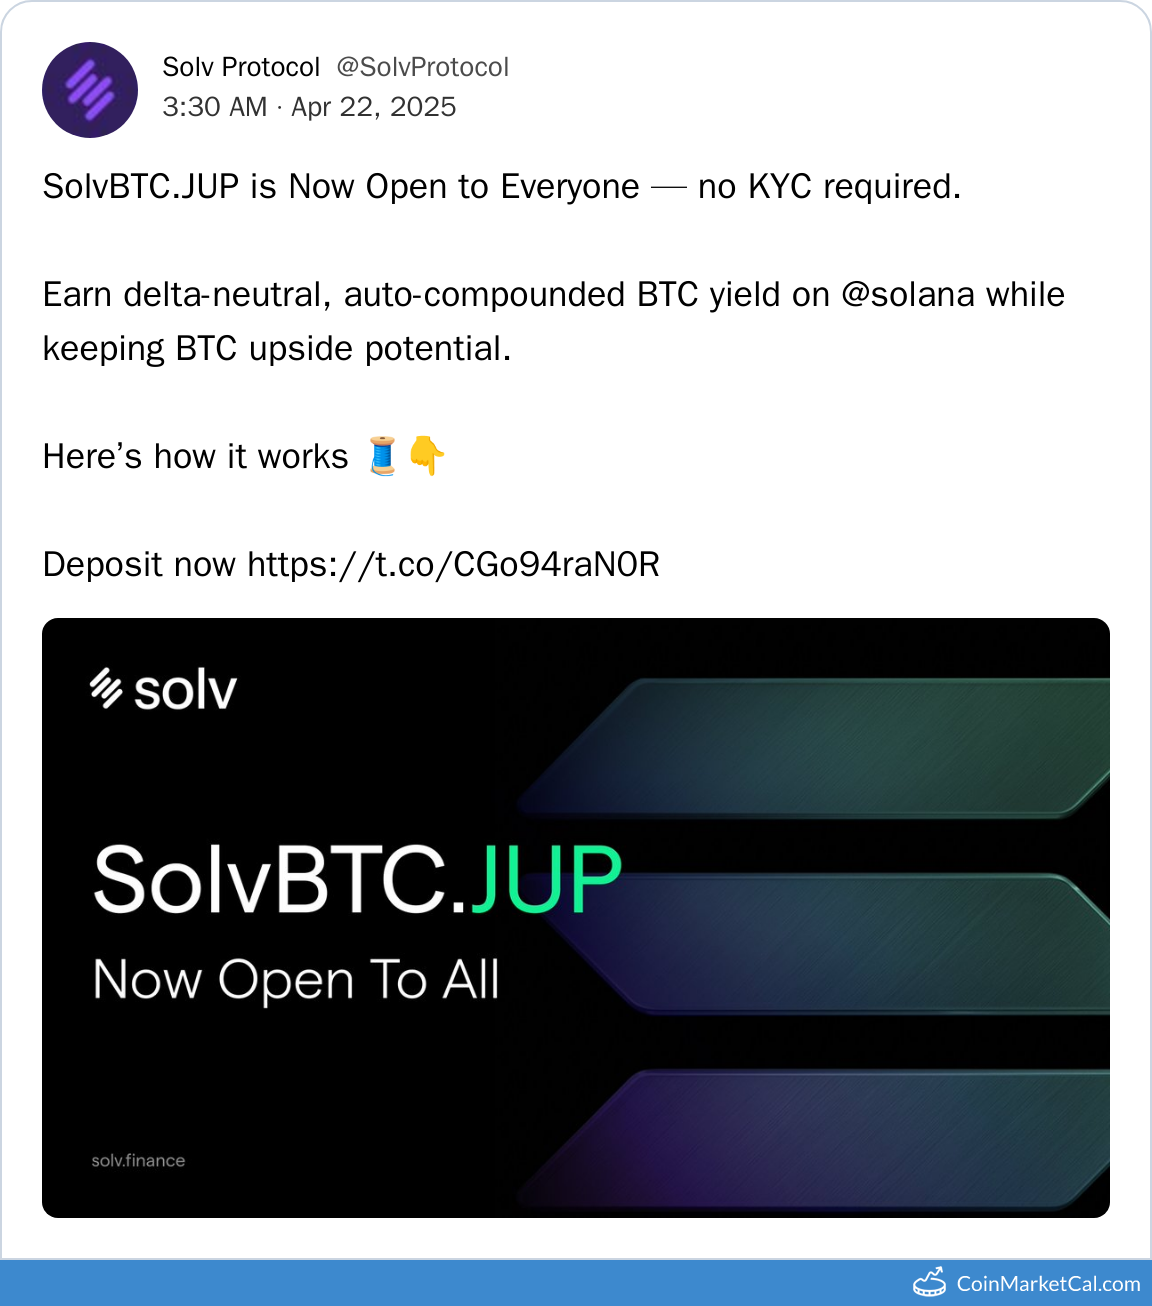Viewport: 1152px width, 1306px height.
Task: Click solv.finance text in banner corner
Action: coord(138,1161)
